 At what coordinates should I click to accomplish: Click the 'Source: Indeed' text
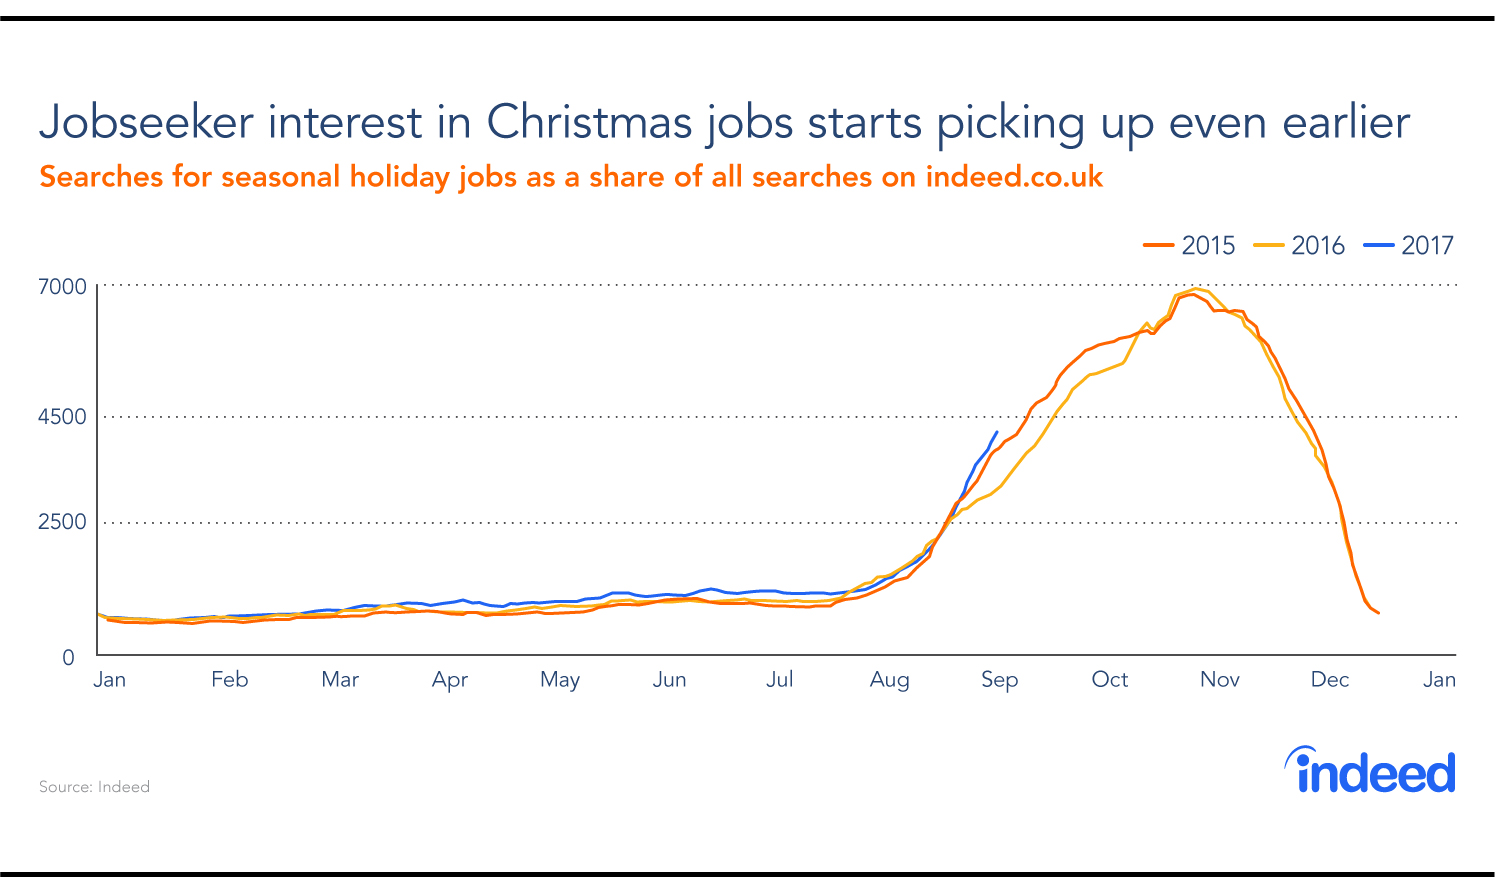[94, 787]
